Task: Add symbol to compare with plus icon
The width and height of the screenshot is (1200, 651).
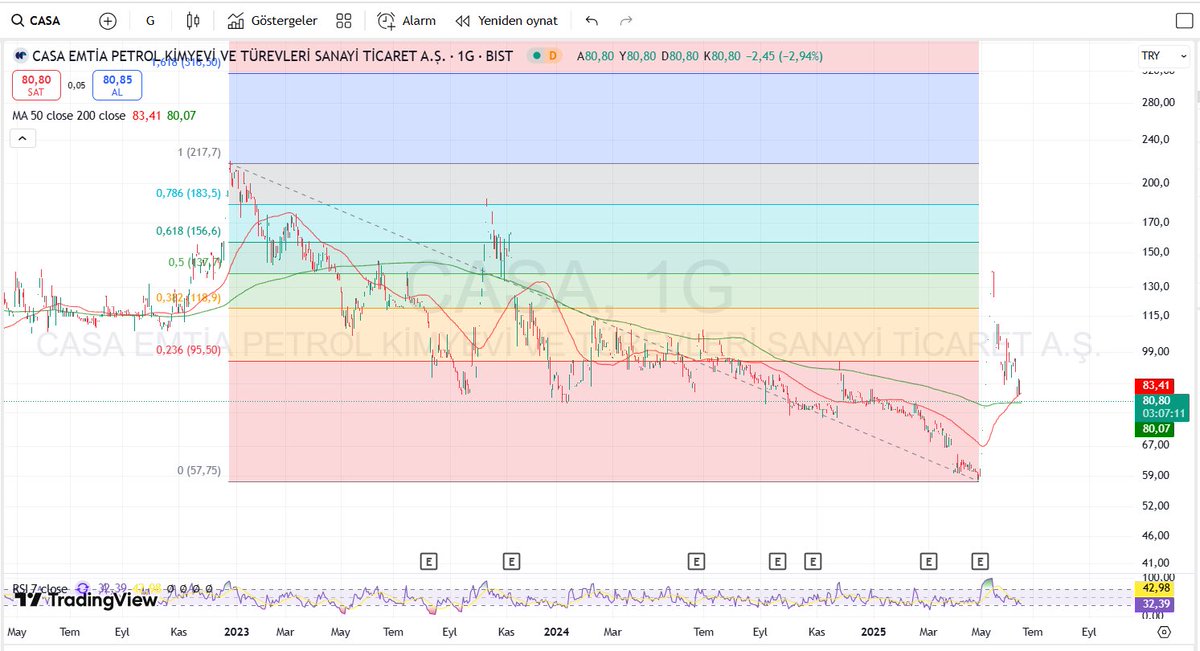Action: point(108,20)
